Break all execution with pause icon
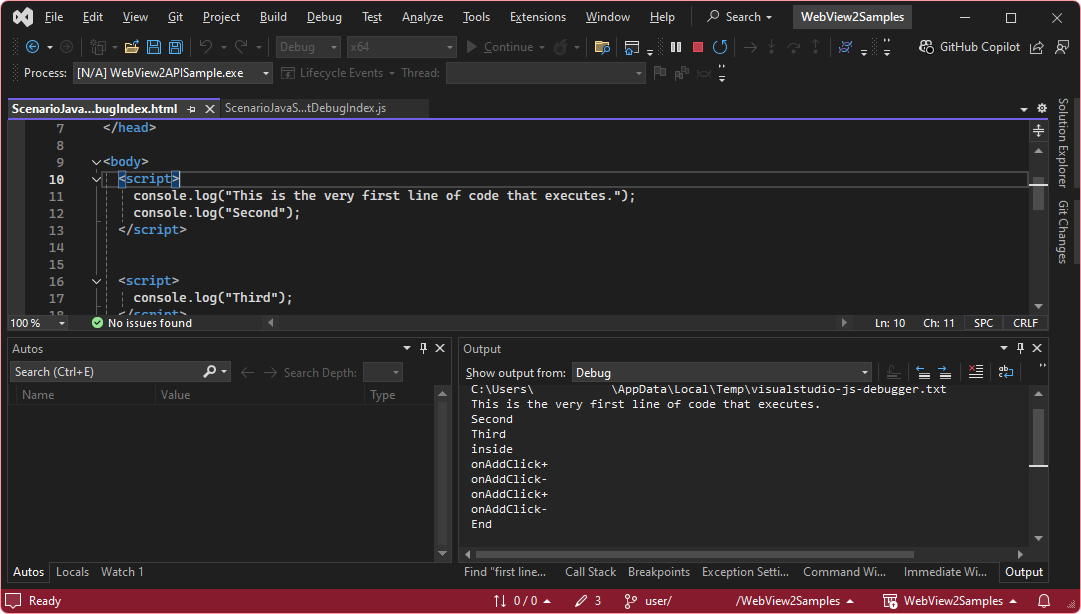Screen dimensions: 1081x614 click(675, 46)
